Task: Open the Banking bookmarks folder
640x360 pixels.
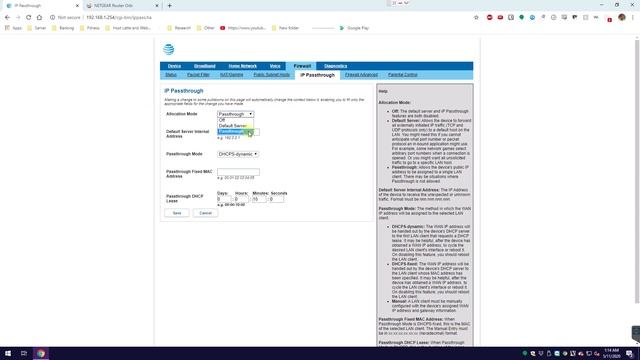Action: tap(63, 28)
